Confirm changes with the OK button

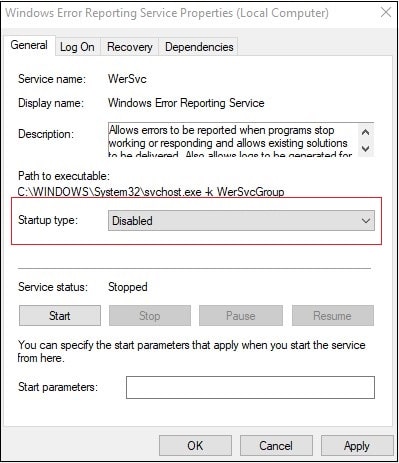pyautogui.click(x=195, y=445)
